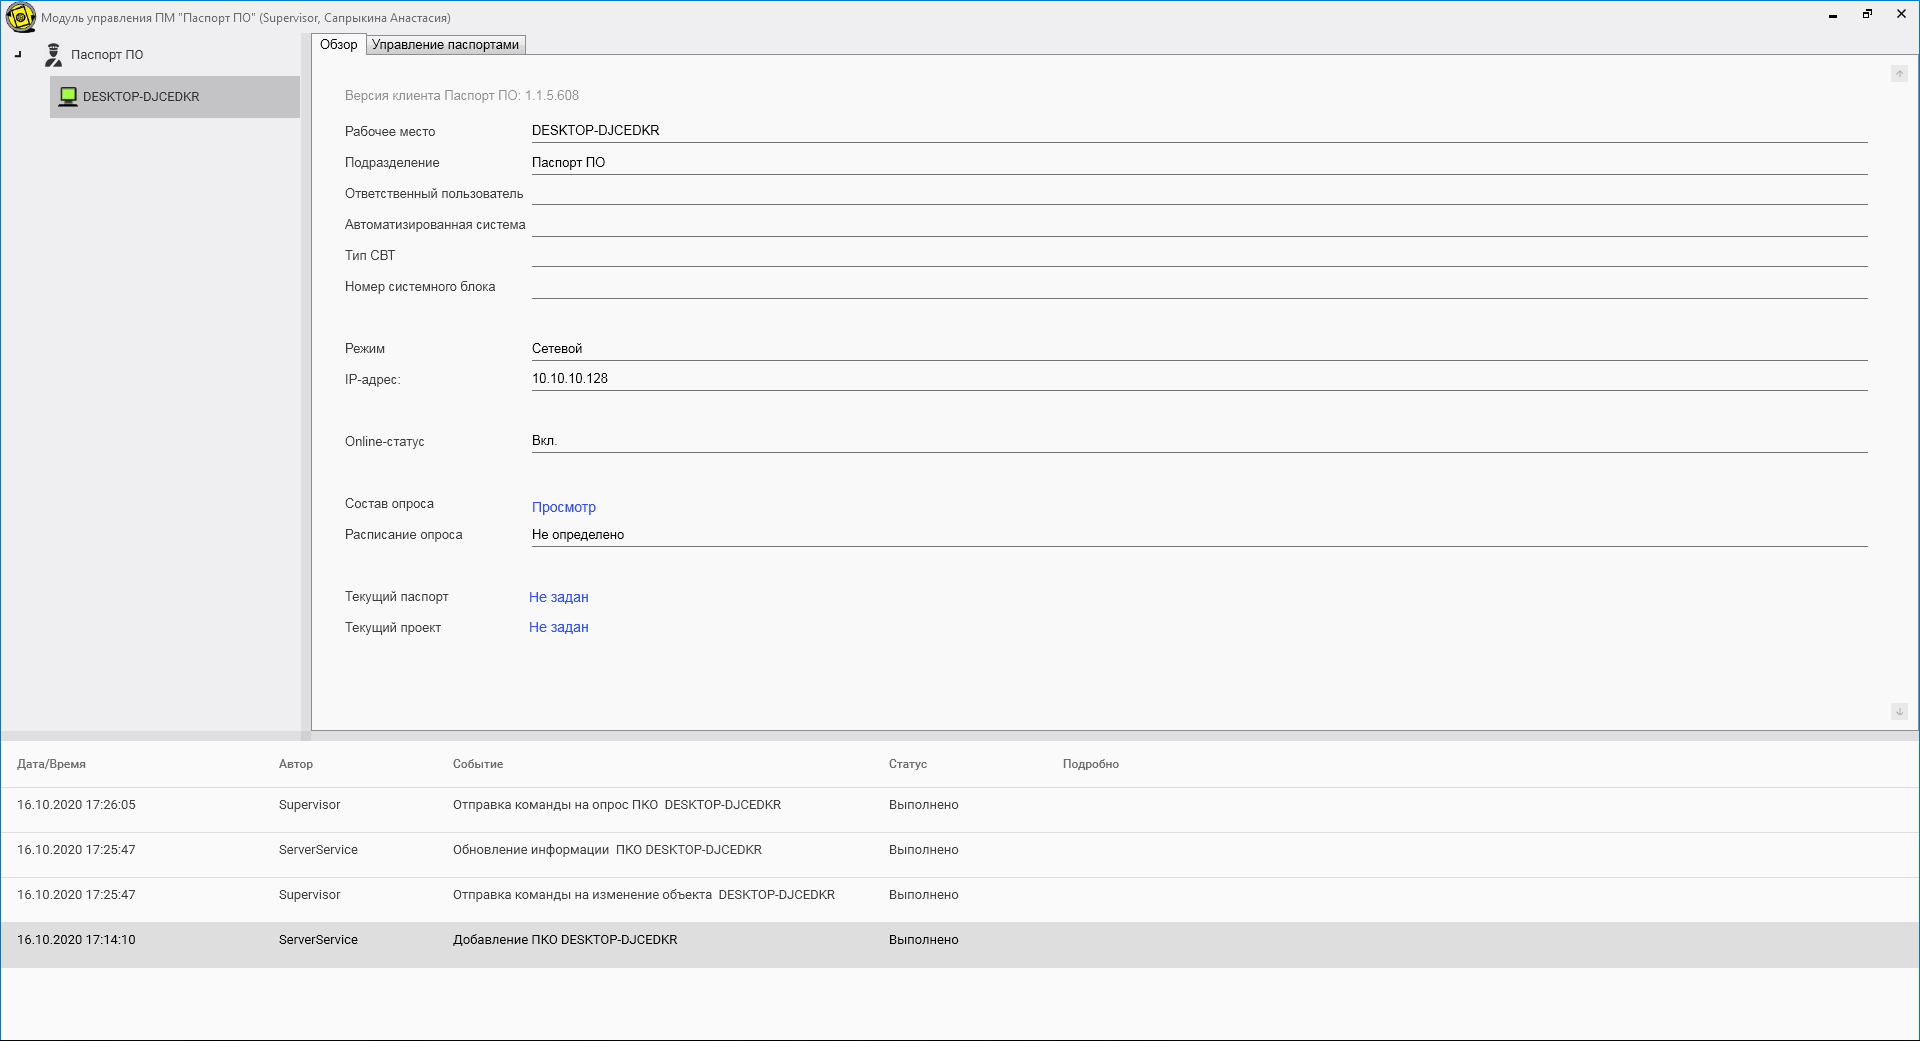Click the Номер системного блока field
The image size is (1920, 1041).
click(x=1198, y=286)
